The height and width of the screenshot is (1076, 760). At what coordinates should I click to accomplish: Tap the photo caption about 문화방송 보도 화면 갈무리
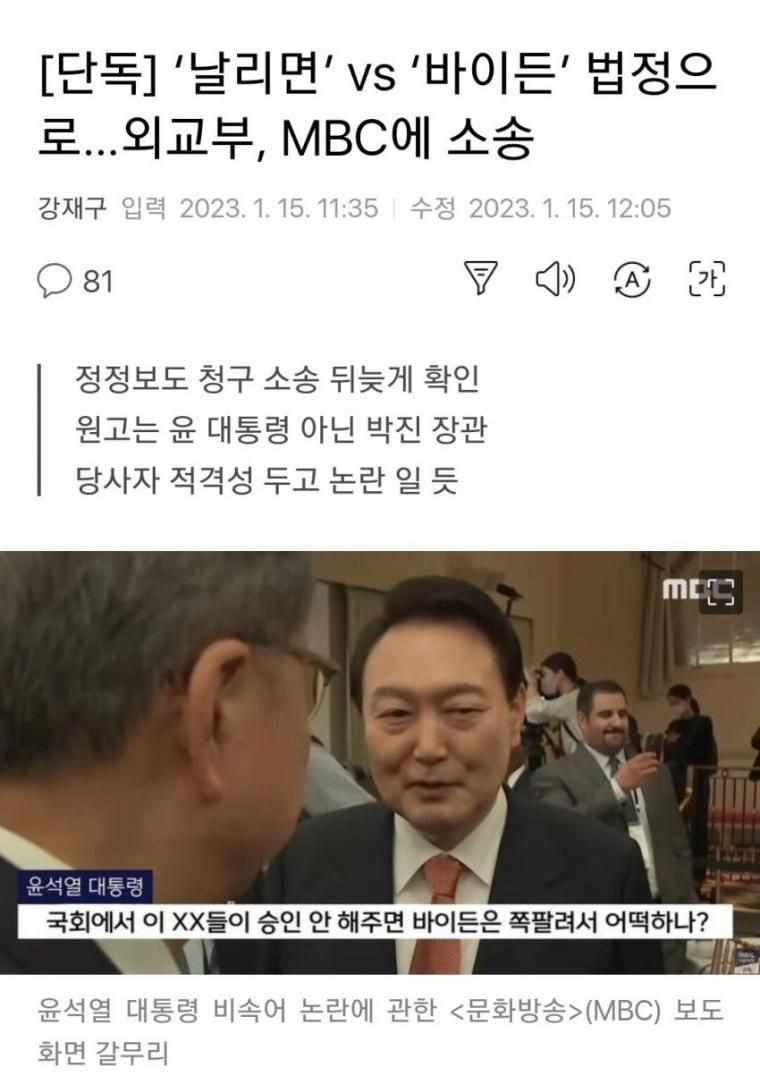380,1031
